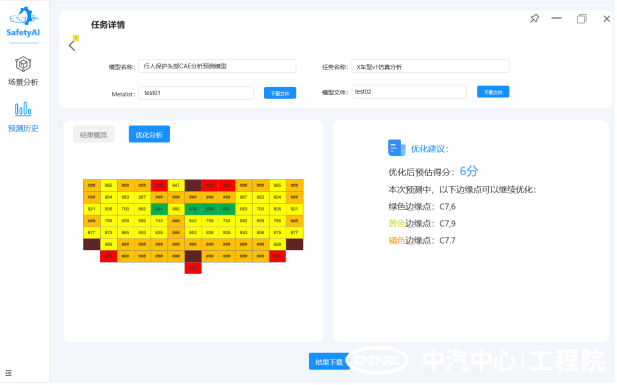Click the red cell at the heatmap's bottom tip
The image size is (617, 385).
193,268
